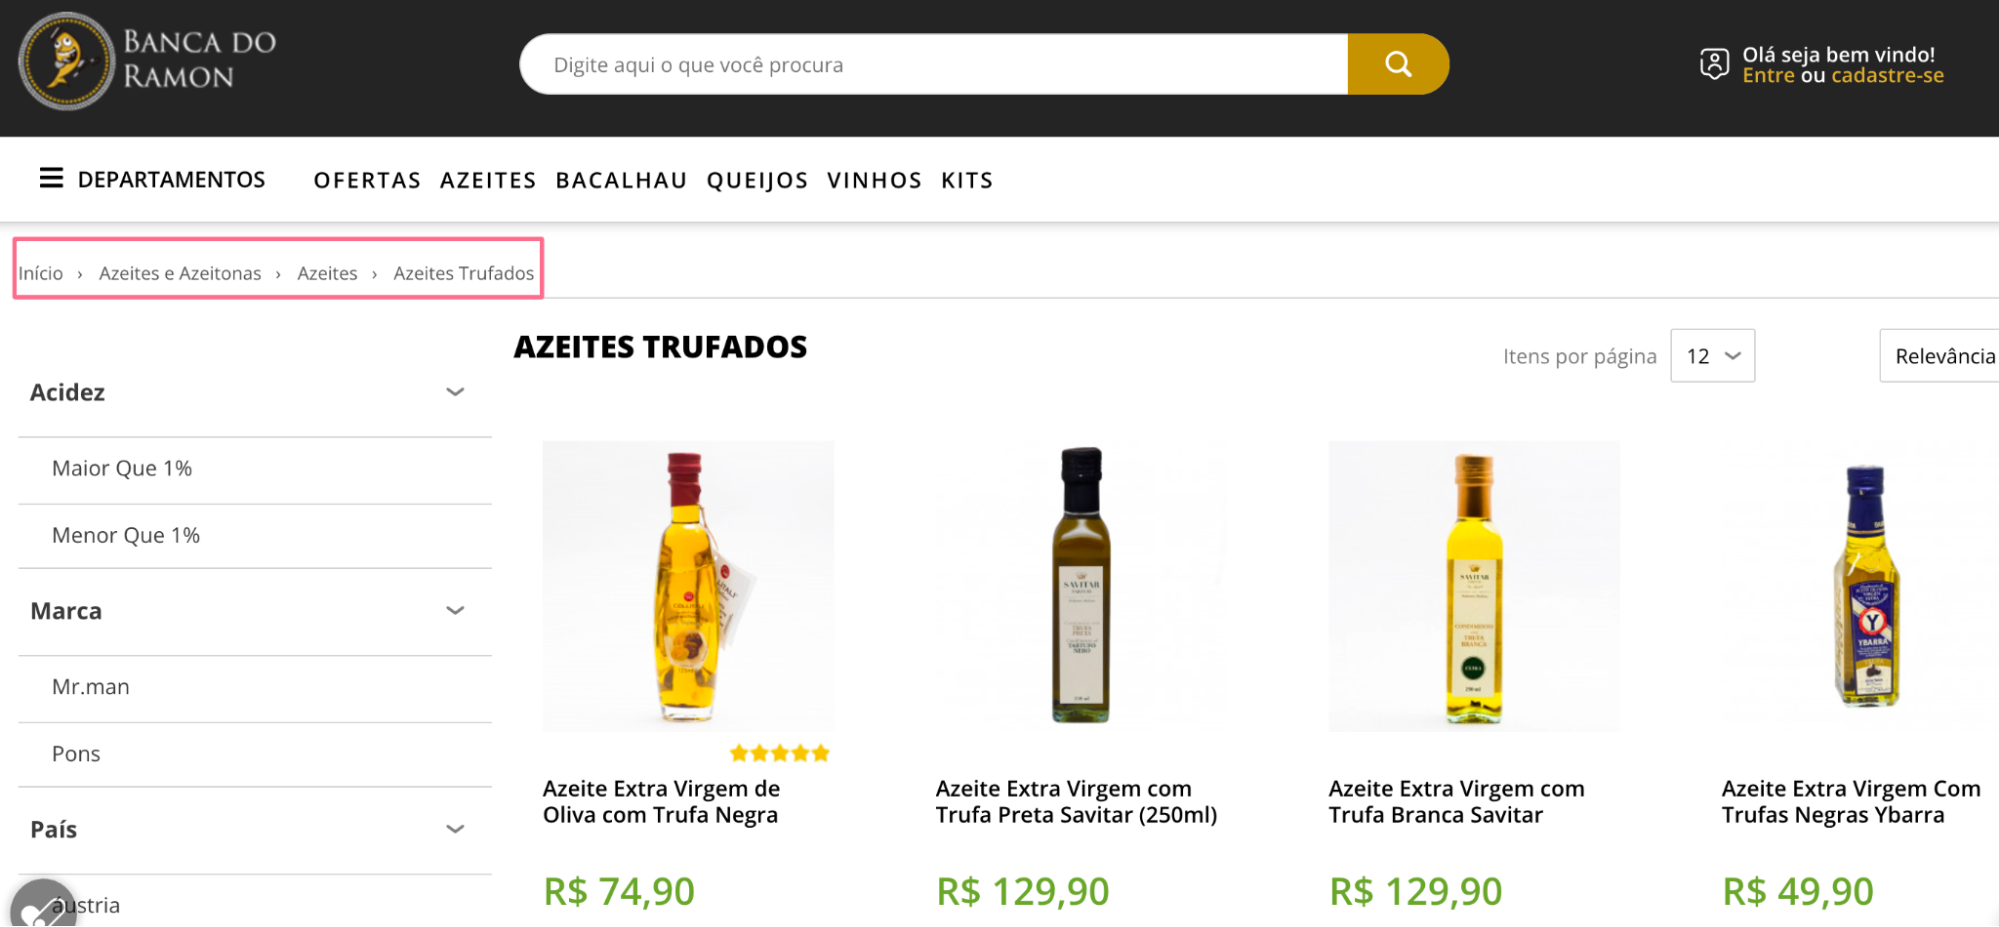
Task: Click the user account icon next to the greeting
Action: [1713, 63]
